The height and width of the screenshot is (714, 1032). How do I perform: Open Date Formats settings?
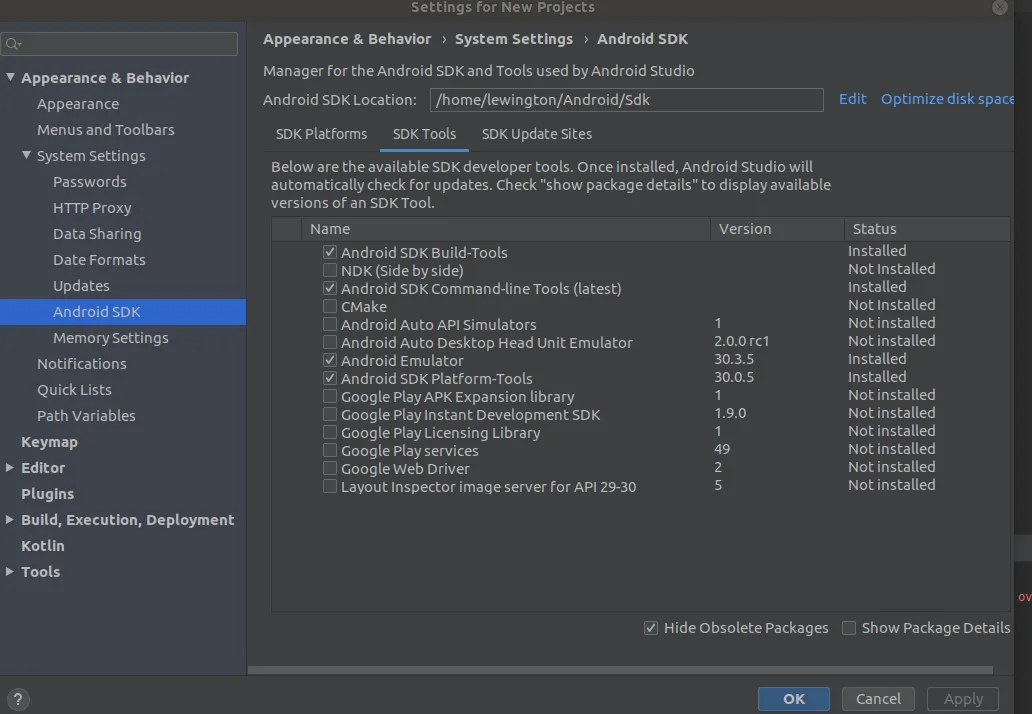click(x=99, y=260)
